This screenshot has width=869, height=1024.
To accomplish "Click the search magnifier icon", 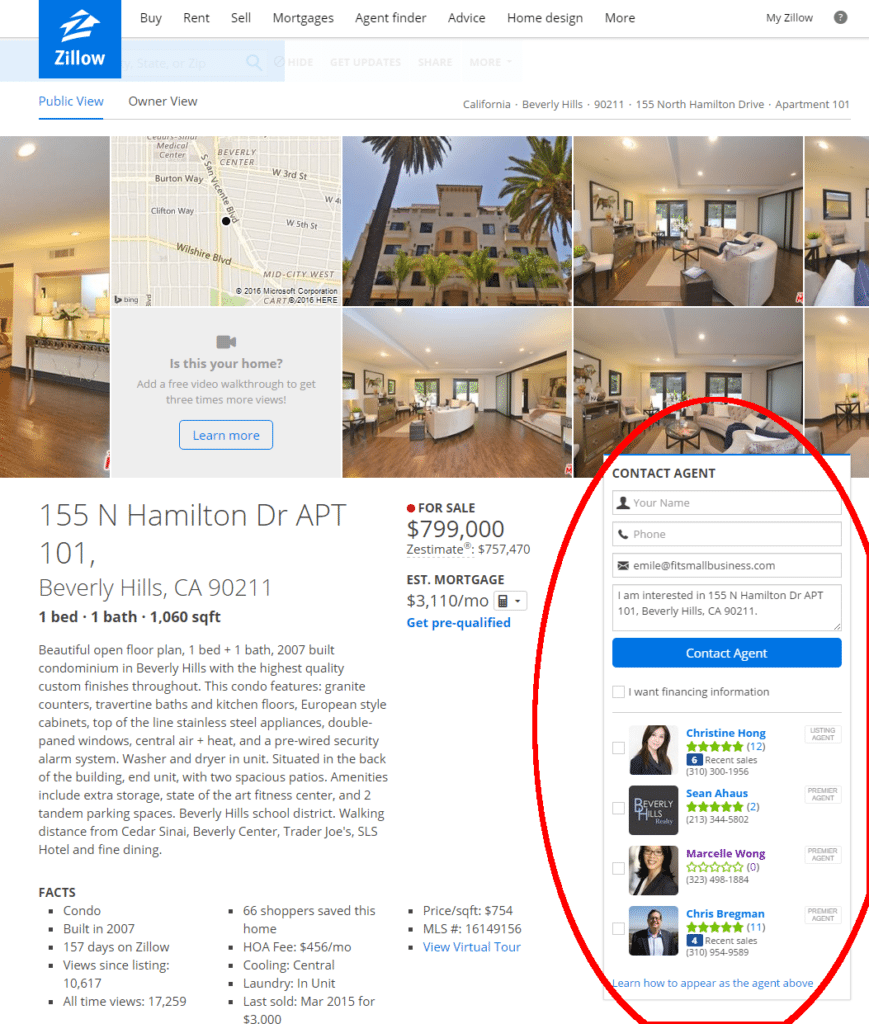I will click(253, 62).
